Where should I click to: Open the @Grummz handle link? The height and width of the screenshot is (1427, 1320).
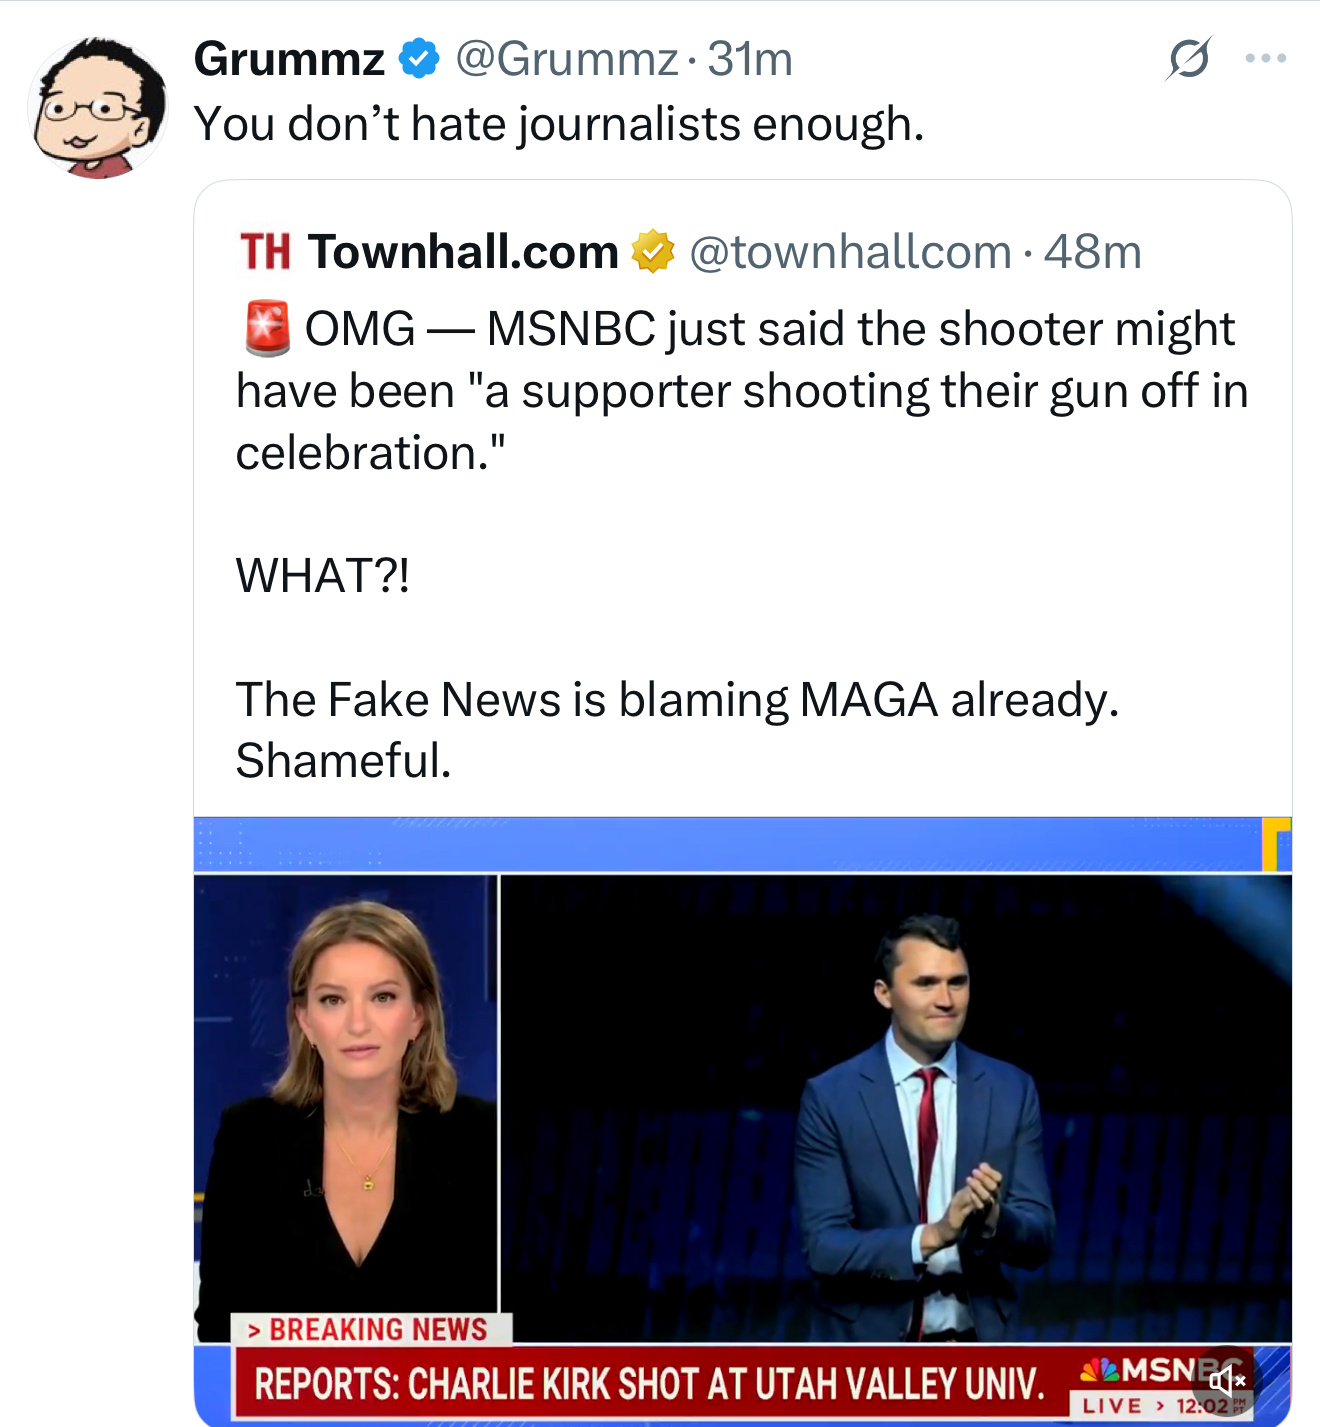click(x=567, y=59)
